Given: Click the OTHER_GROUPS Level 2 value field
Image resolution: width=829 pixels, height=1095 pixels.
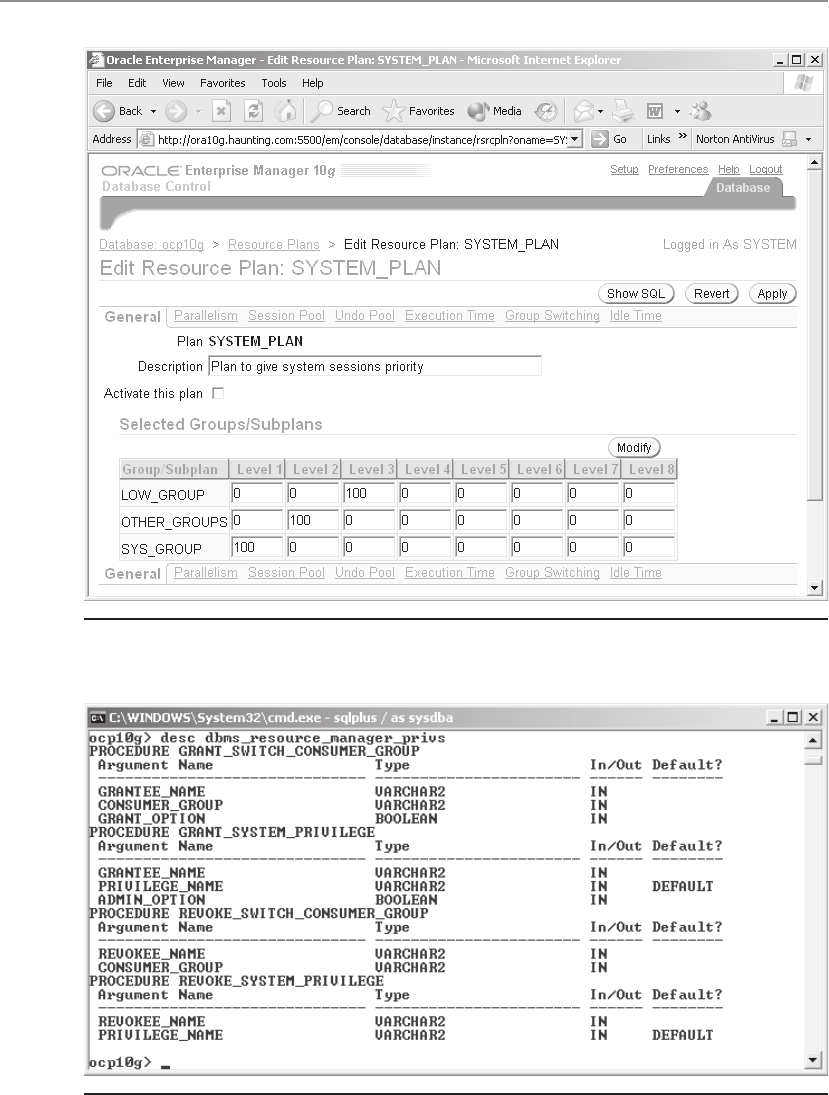Looking at the screenshot, I should [312, 520].
